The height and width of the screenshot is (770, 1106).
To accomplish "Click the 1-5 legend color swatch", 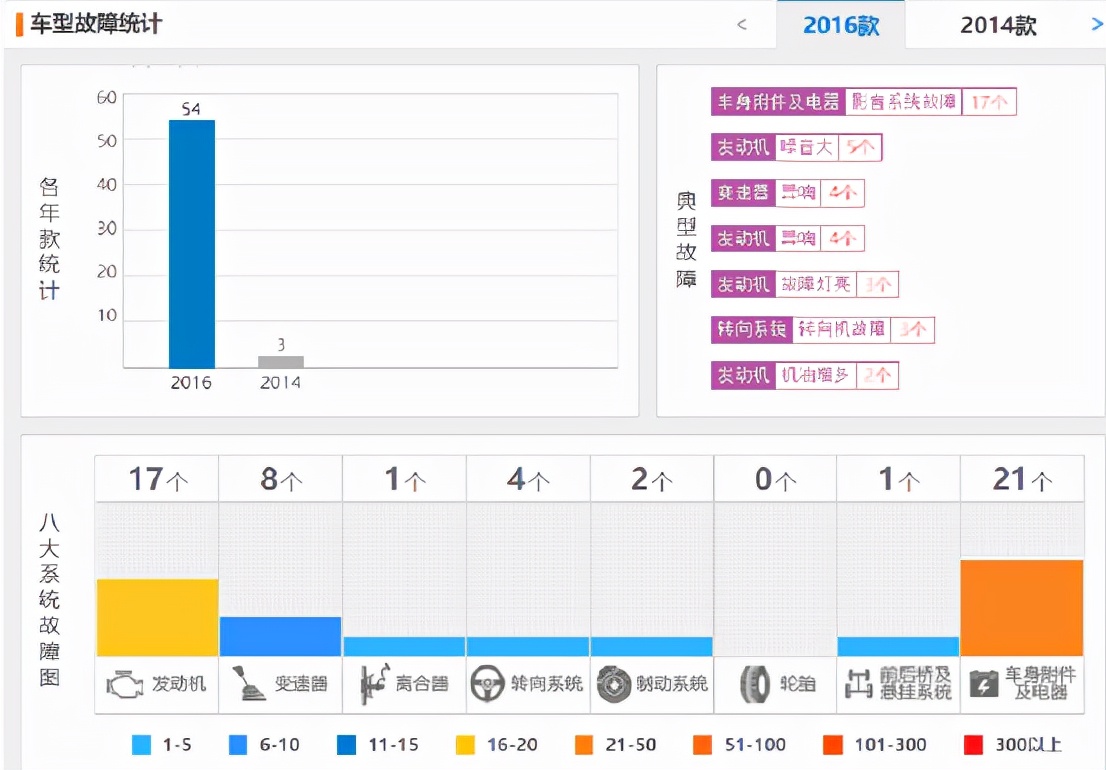I will point(142,745).
